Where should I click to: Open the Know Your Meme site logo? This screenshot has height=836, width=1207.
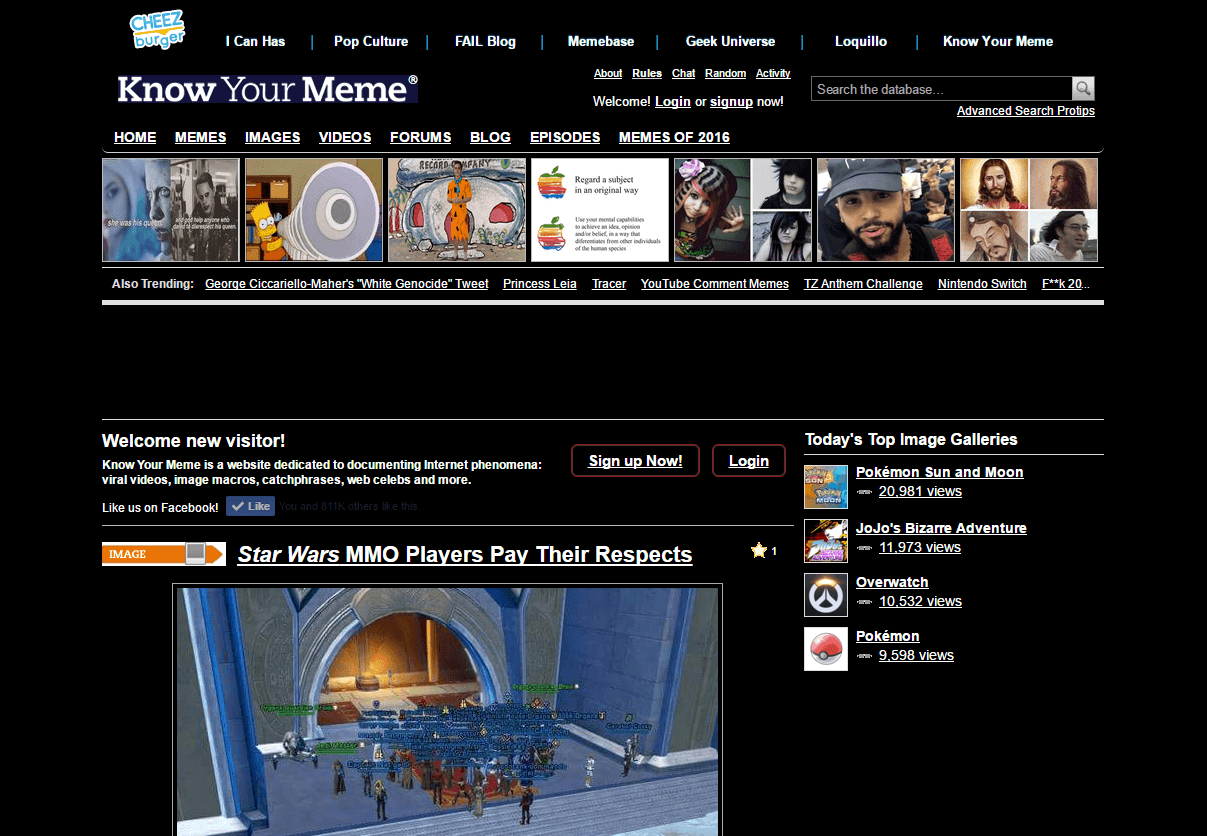pyautogui.click(x=267, y=89)
